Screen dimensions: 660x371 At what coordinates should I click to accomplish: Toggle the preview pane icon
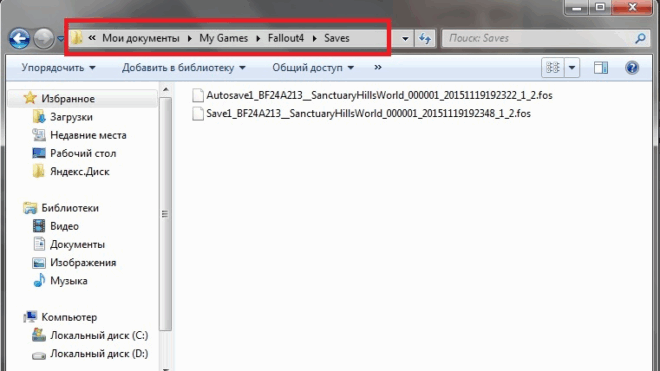(601, 68)
